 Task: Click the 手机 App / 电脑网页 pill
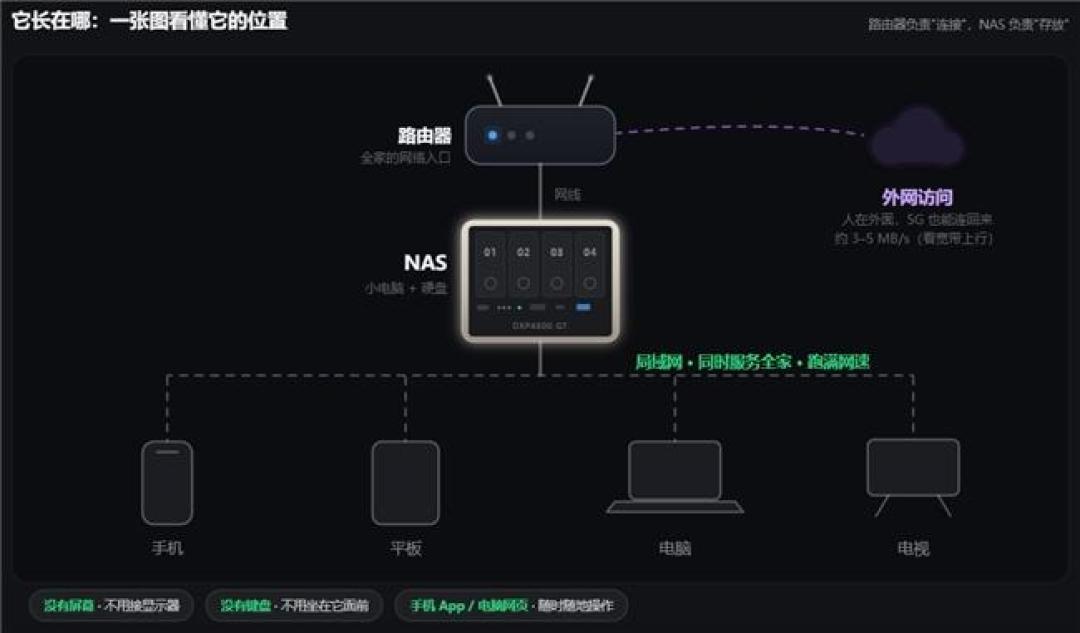click(x=511, y=605)
